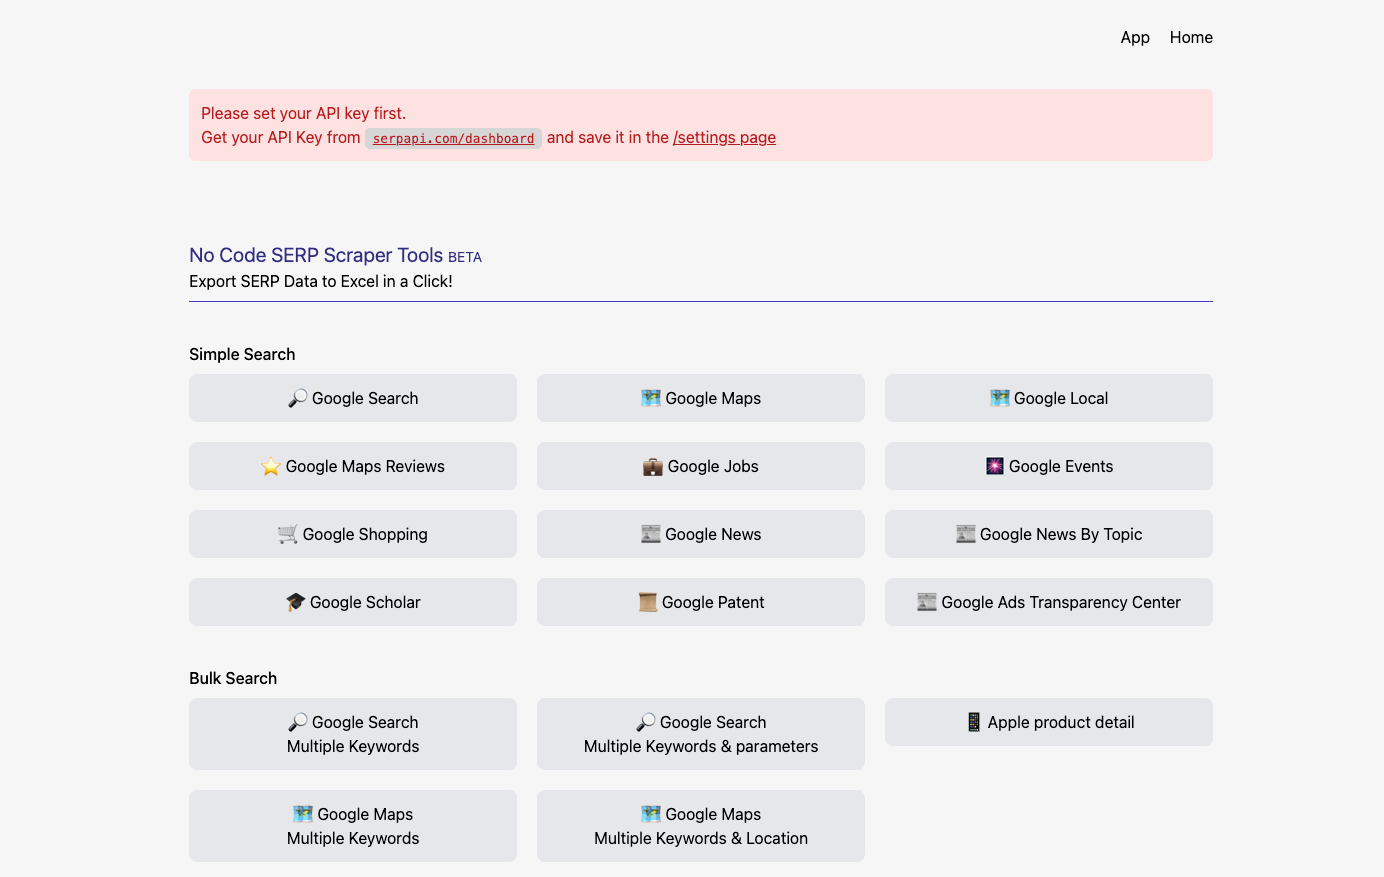Click the magnifier icon on Google Search
Image resolution: width=1384 pixels, height=877 pixels.
point(297,398)
